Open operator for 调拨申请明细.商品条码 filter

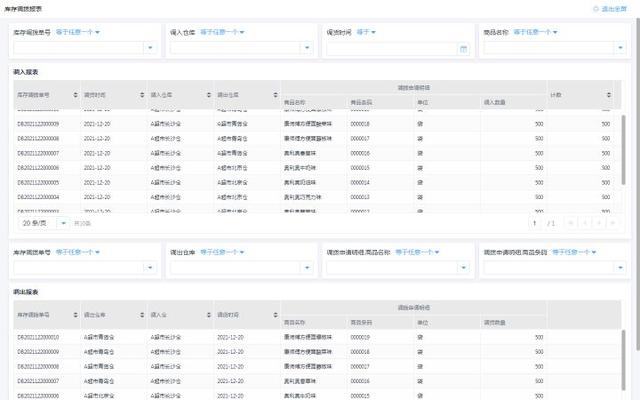[574, 252]
